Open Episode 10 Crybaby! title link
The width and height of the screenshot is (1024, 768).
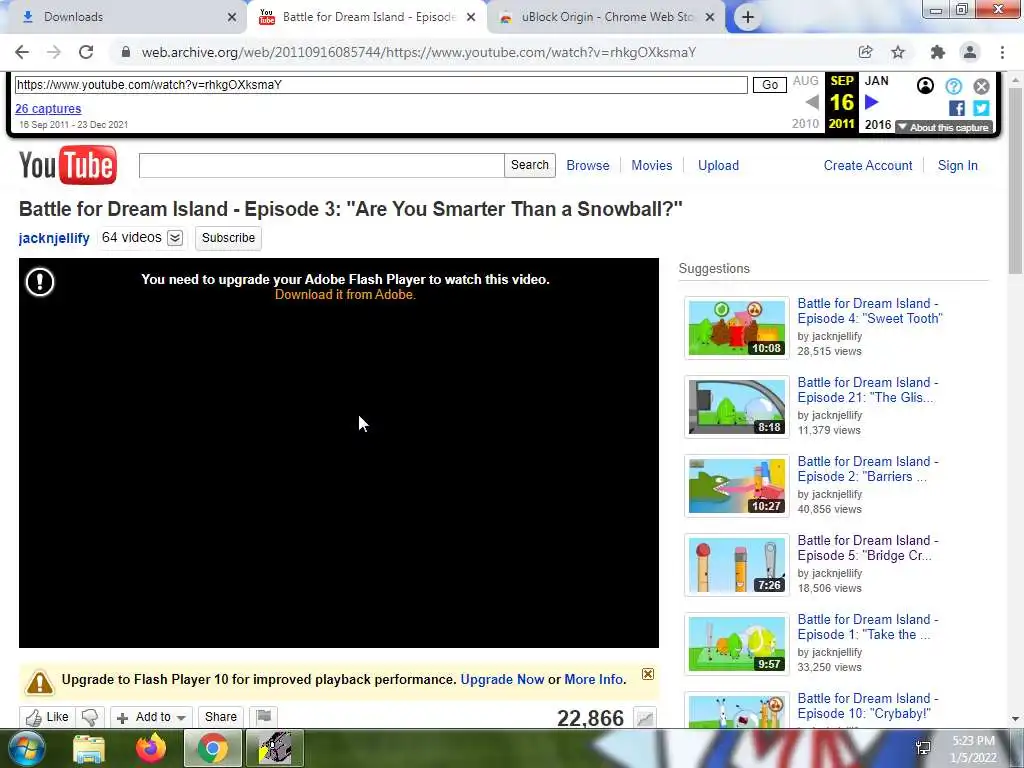coord(867,706)
